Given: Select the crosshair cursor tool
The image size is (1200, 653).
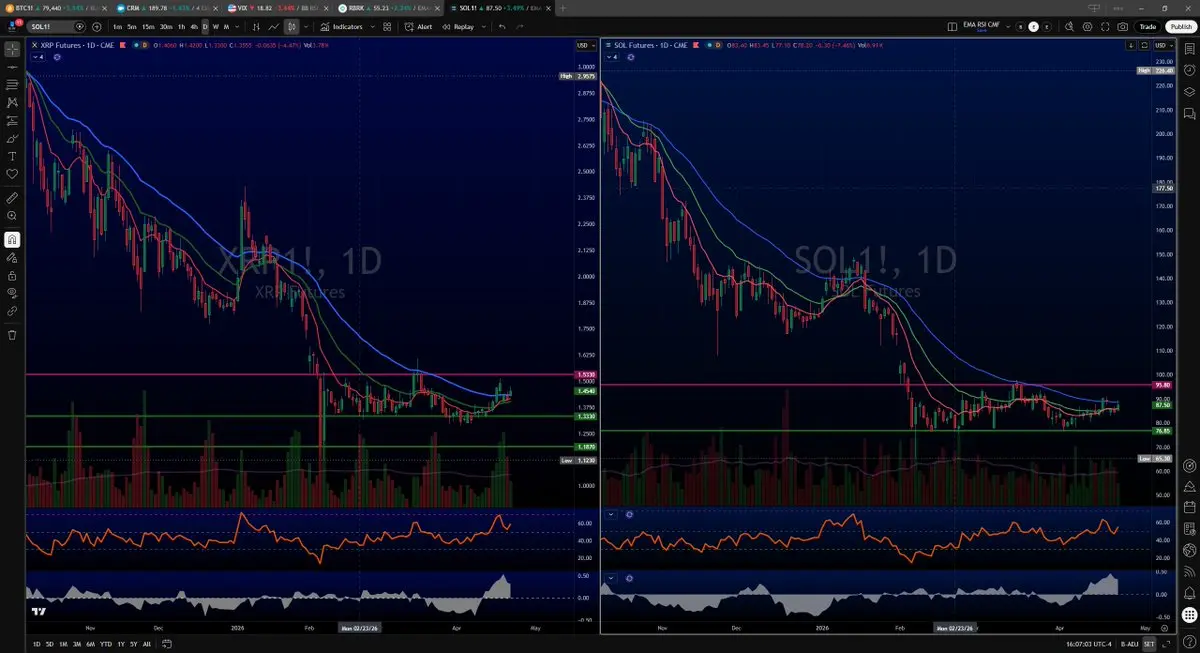Looking at the screenshot, I should click(x=12, y=48).
